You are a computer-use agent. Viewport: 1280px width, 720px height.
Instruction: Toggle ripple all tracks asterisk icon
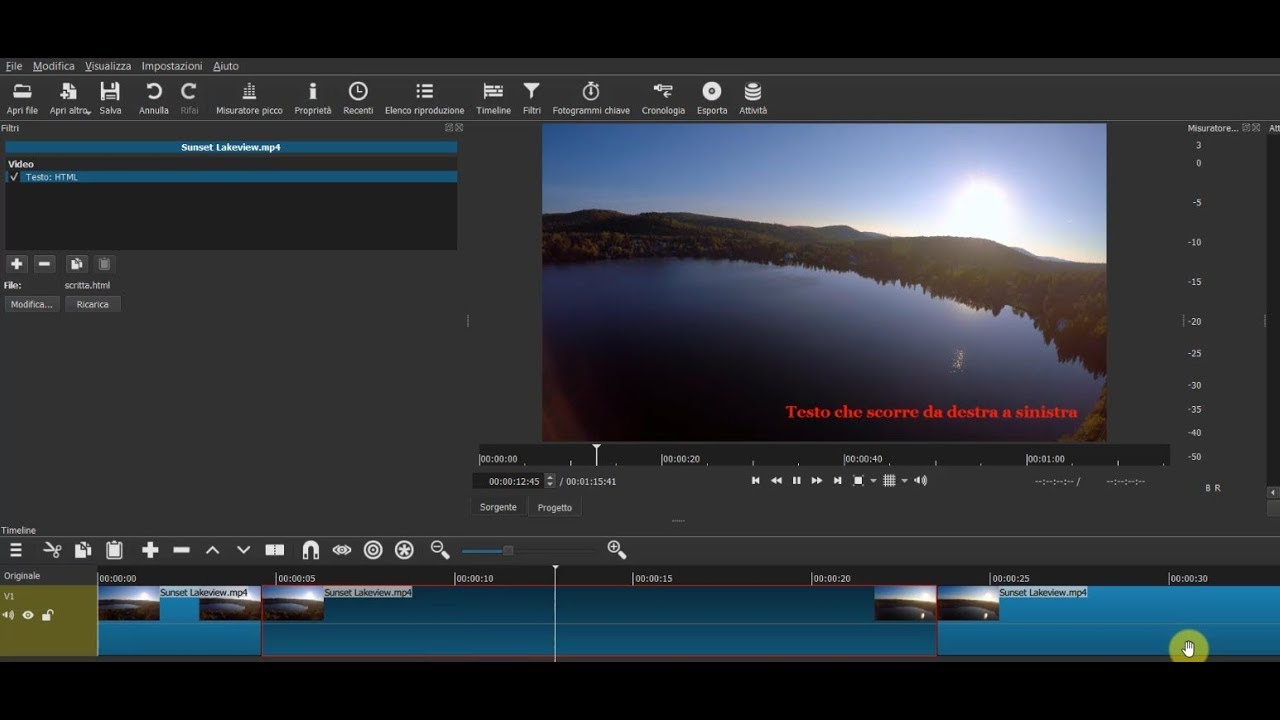point(404,550)
